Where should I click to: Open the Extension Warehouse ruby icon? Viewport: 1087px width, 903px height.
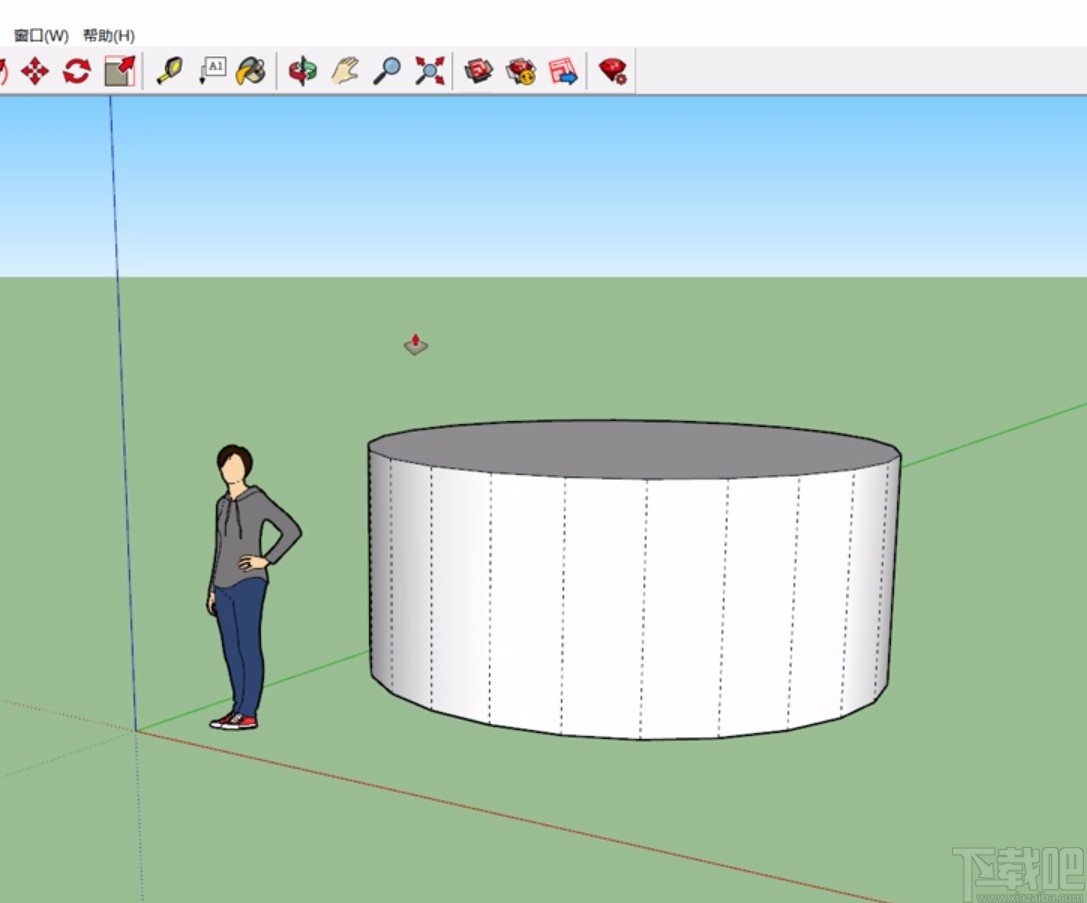pyautogui.click(x=611, y=70)
